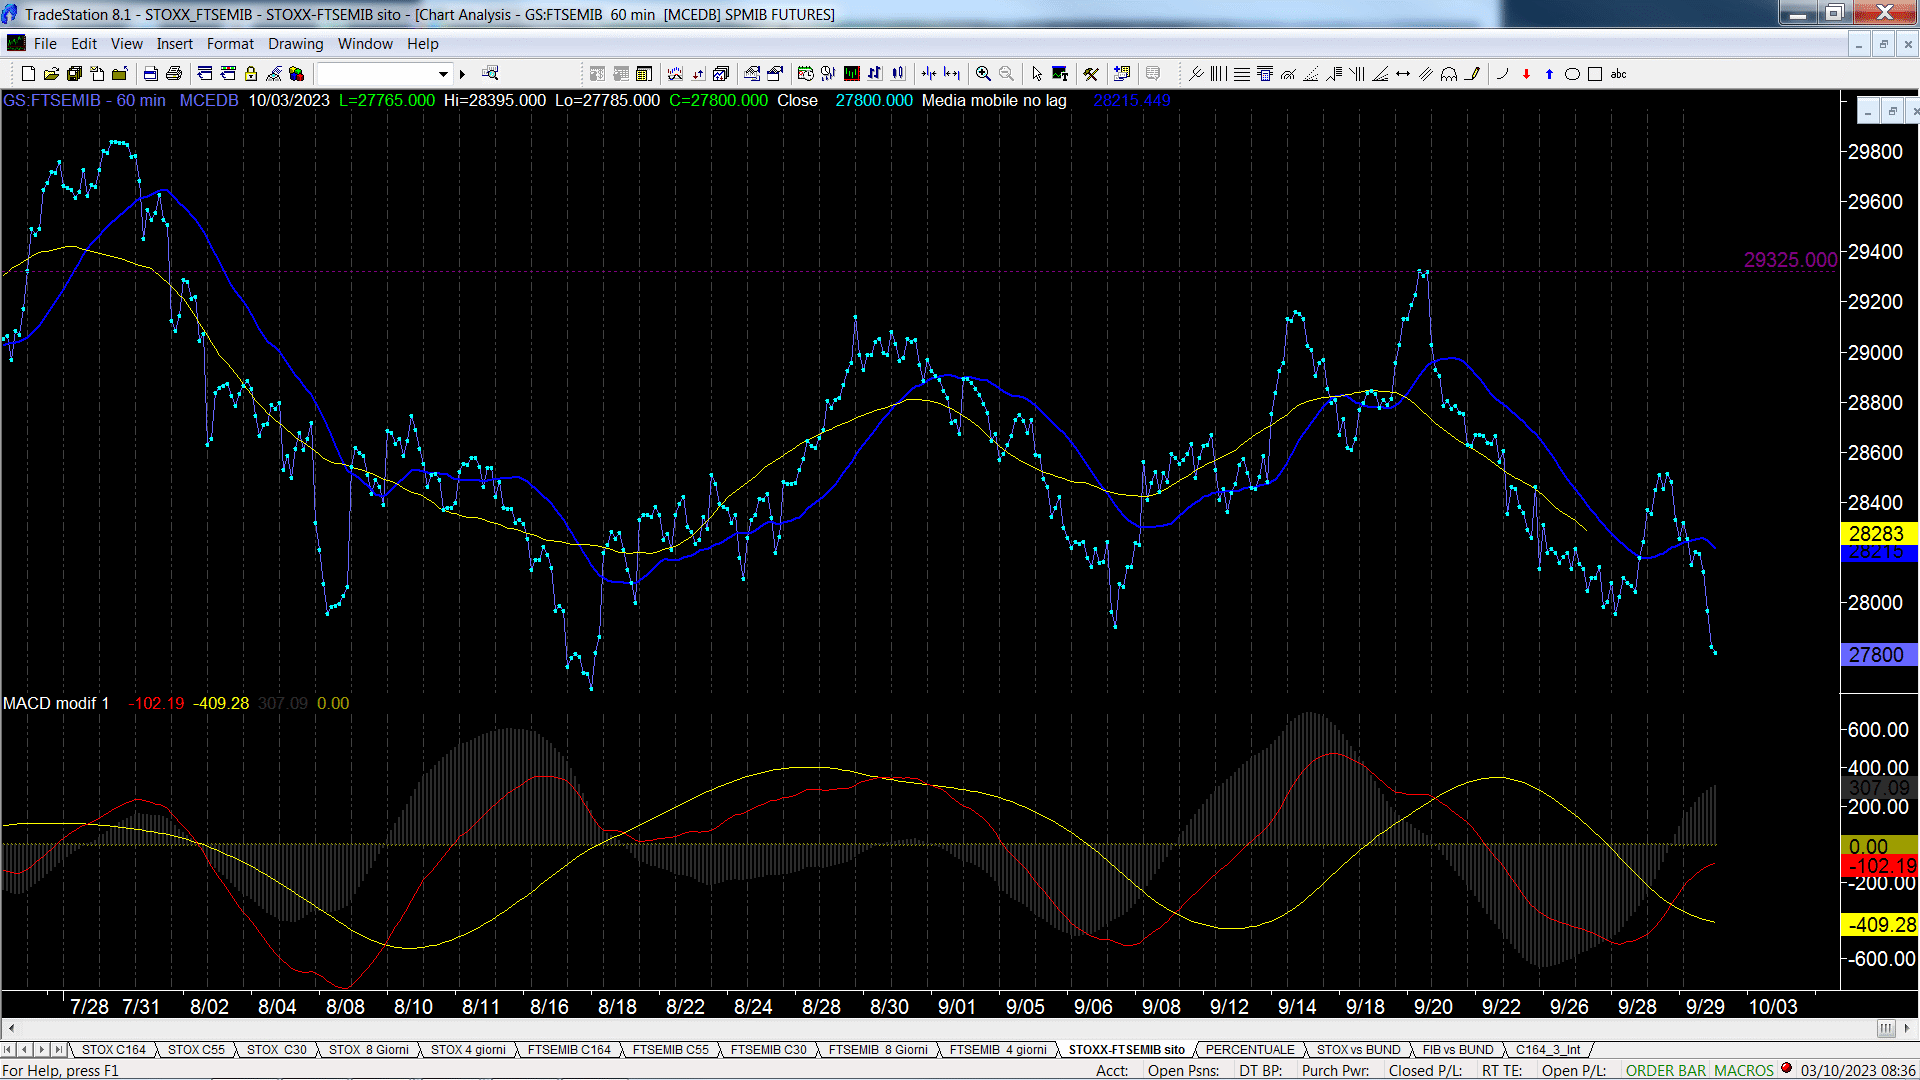Jump to last workspace tab arrow

point(58,1049)
